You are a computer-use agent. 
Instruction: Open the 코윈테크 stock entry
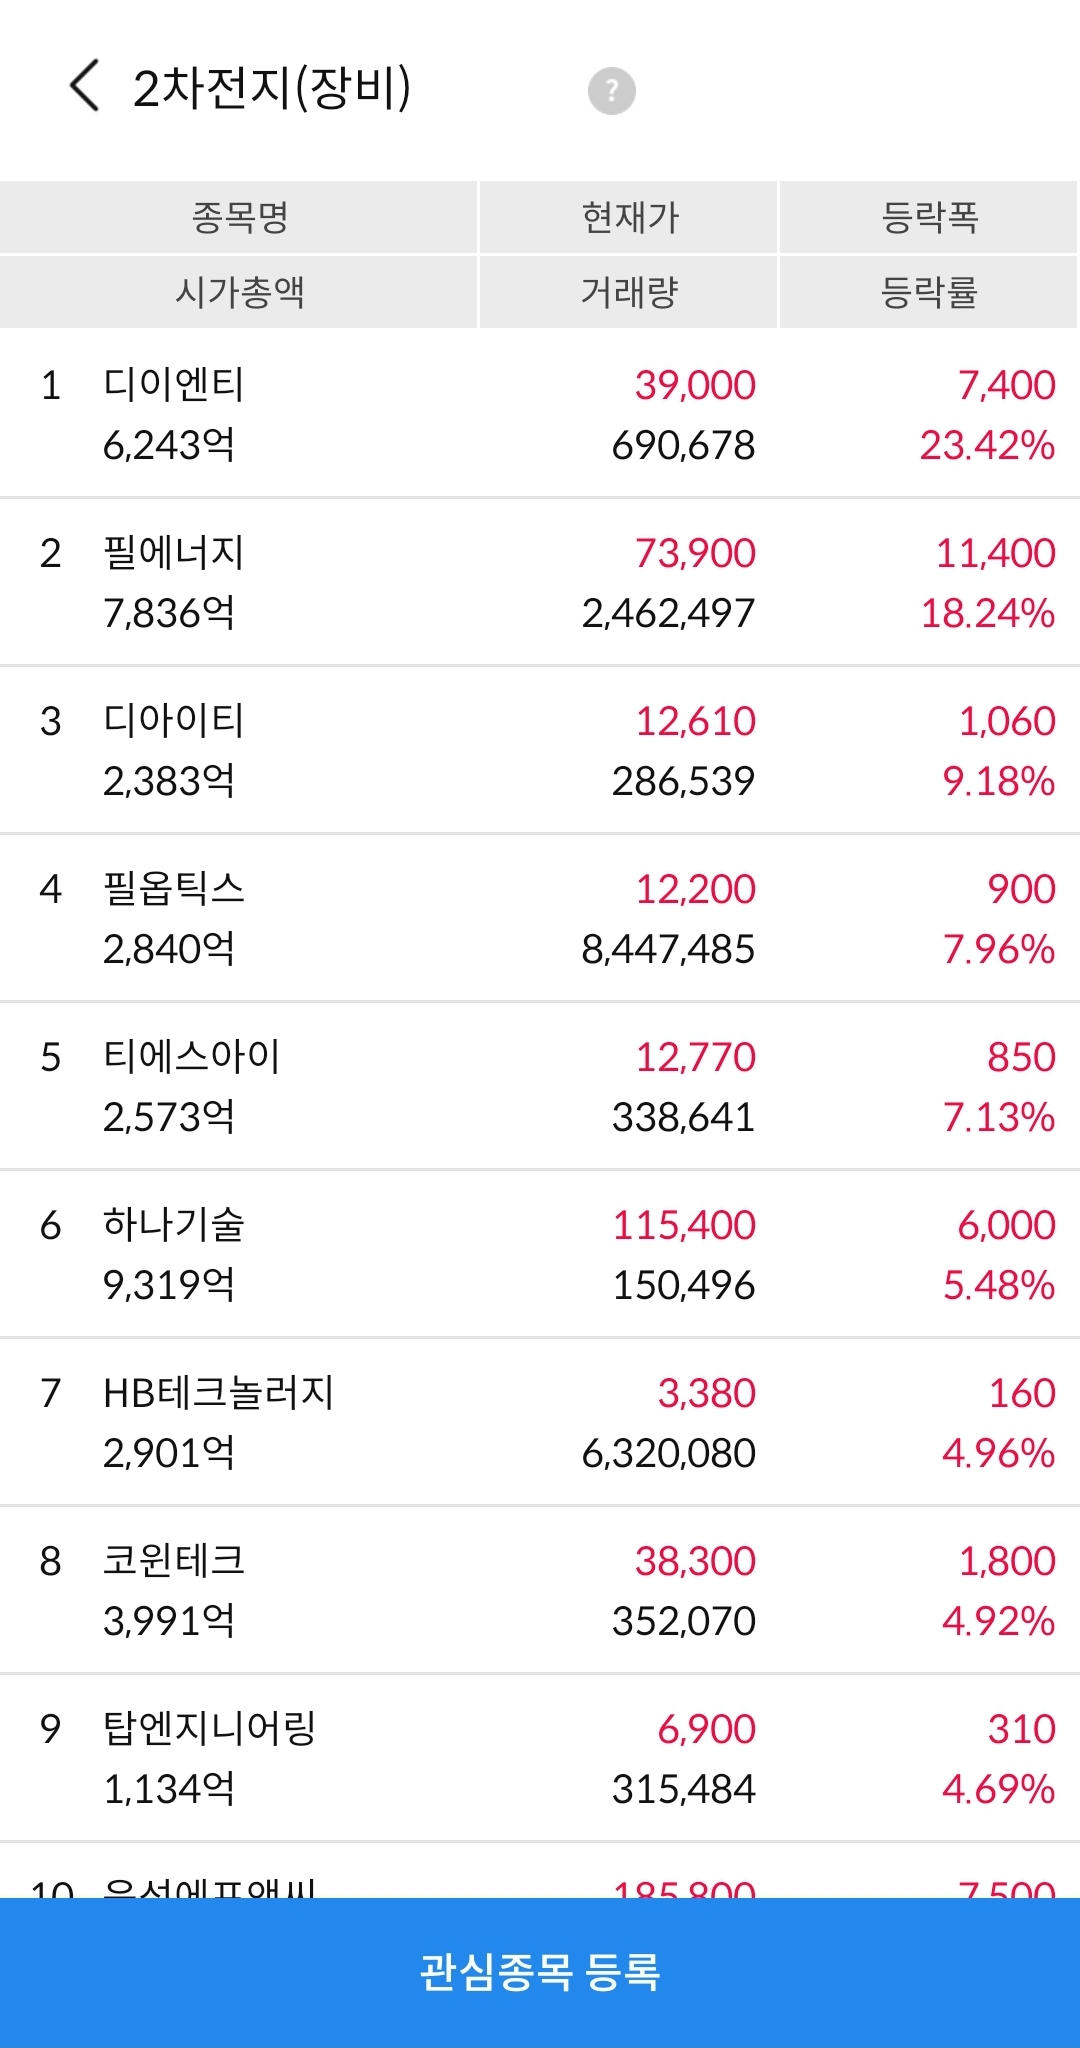(174, 1561)
